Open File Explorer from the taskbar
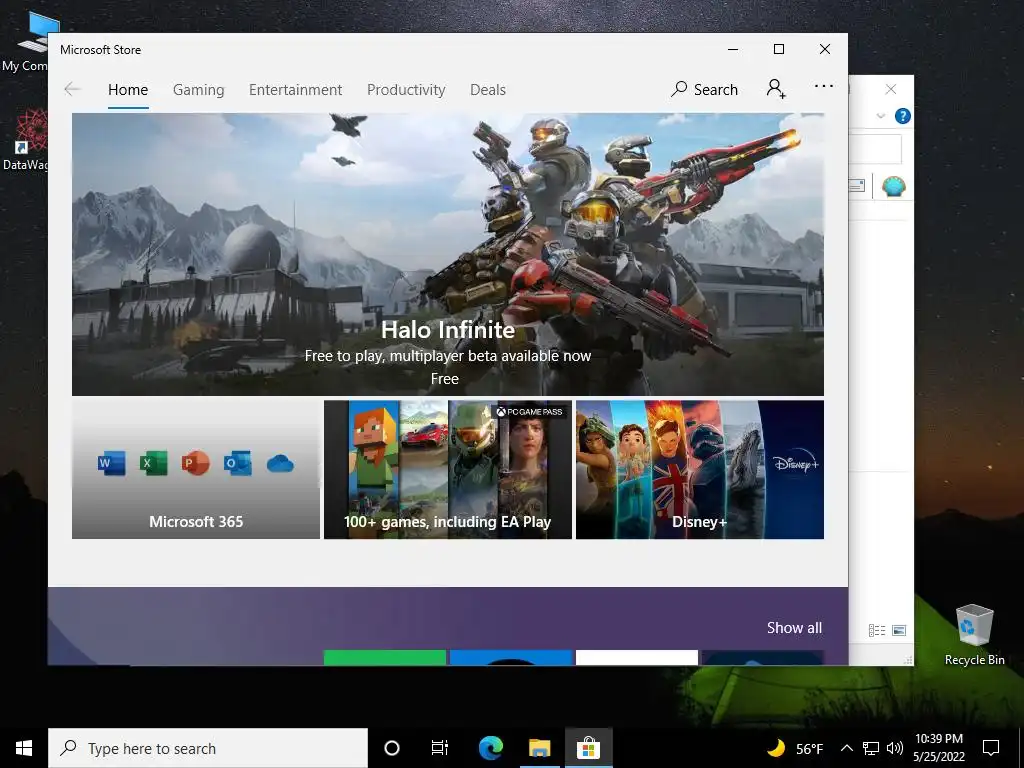 coord(539,748)
